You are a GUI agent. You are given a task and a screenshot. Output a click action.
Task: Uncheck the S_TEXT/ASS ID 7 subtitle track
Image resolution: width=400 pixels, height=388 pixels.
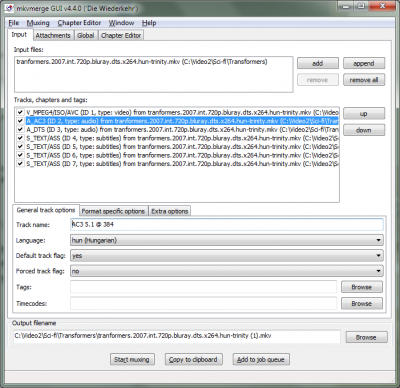click(x=20, y=164)
